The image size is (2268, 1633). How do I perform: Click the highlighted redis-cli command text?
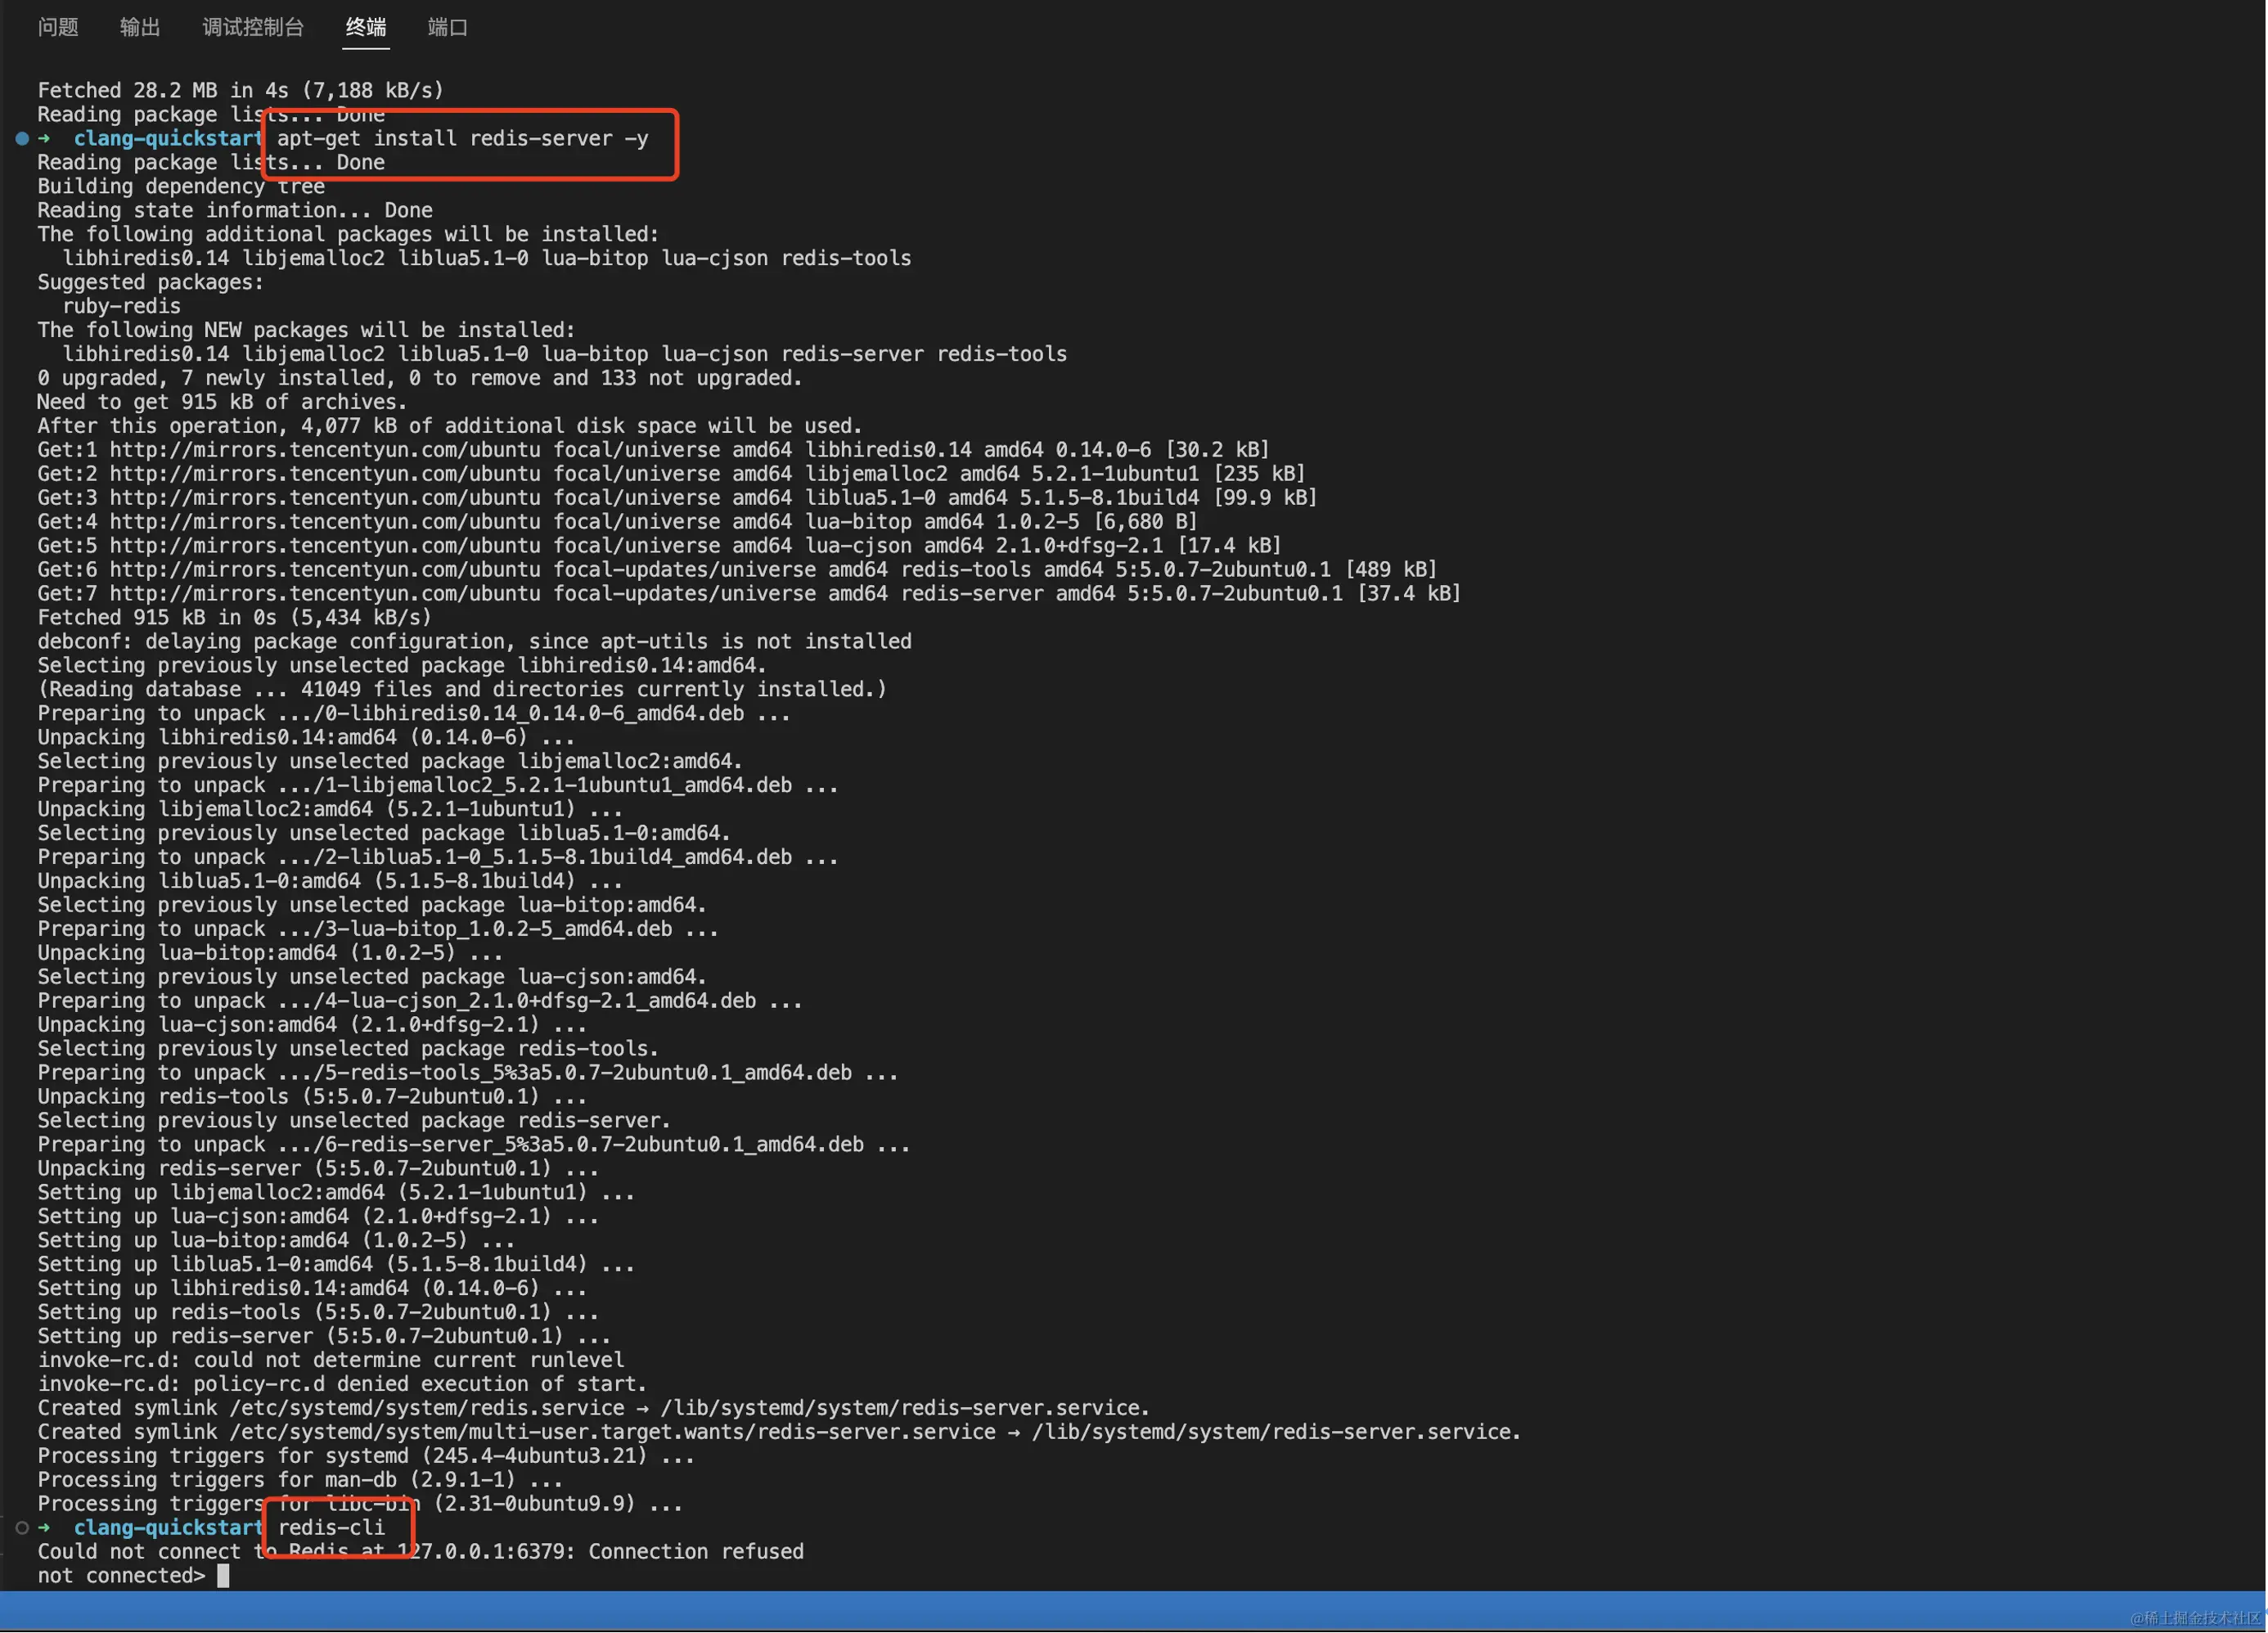point(331,1528)
